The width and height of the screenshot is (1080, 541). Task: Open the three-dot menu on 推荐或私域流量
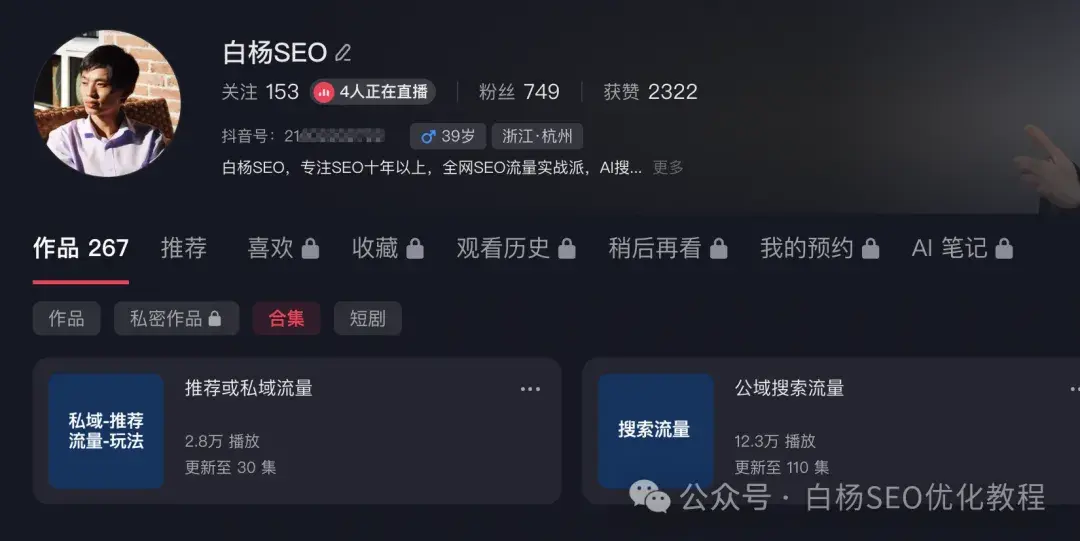tap(530, 389)
